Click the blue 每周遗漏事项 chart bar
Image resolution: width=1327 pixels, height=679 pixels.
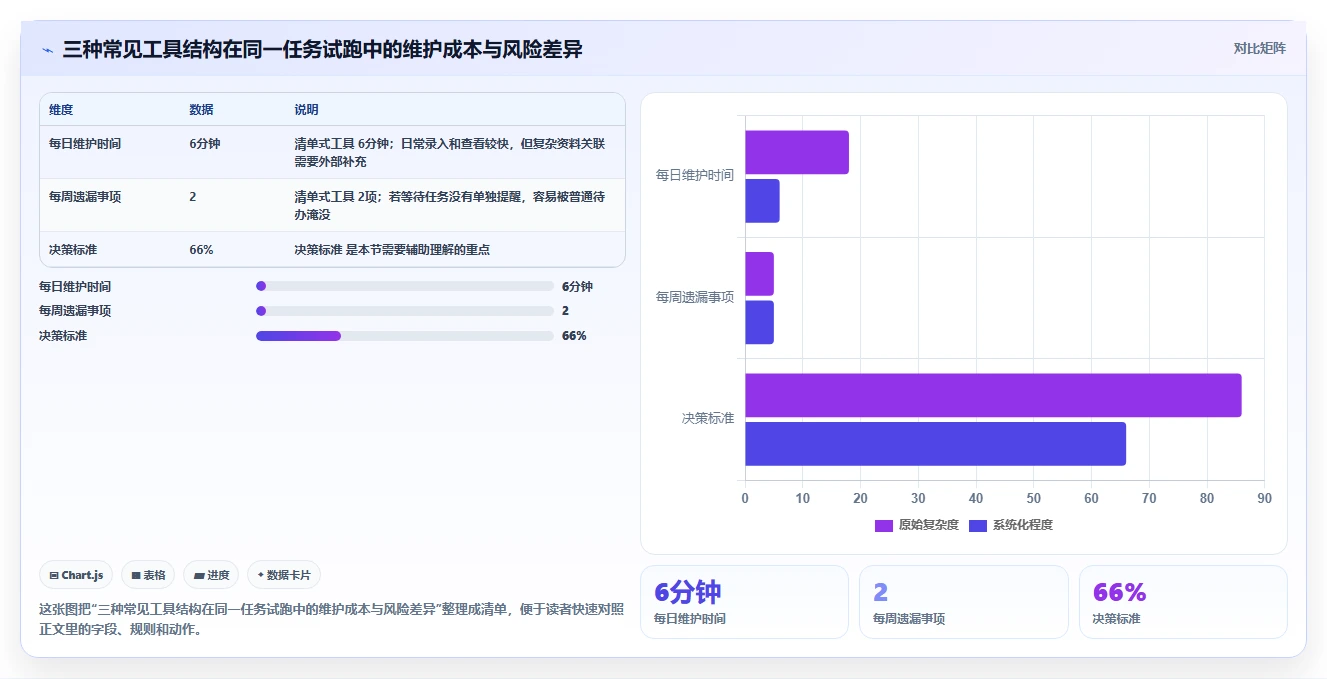(x=759, y=322)
